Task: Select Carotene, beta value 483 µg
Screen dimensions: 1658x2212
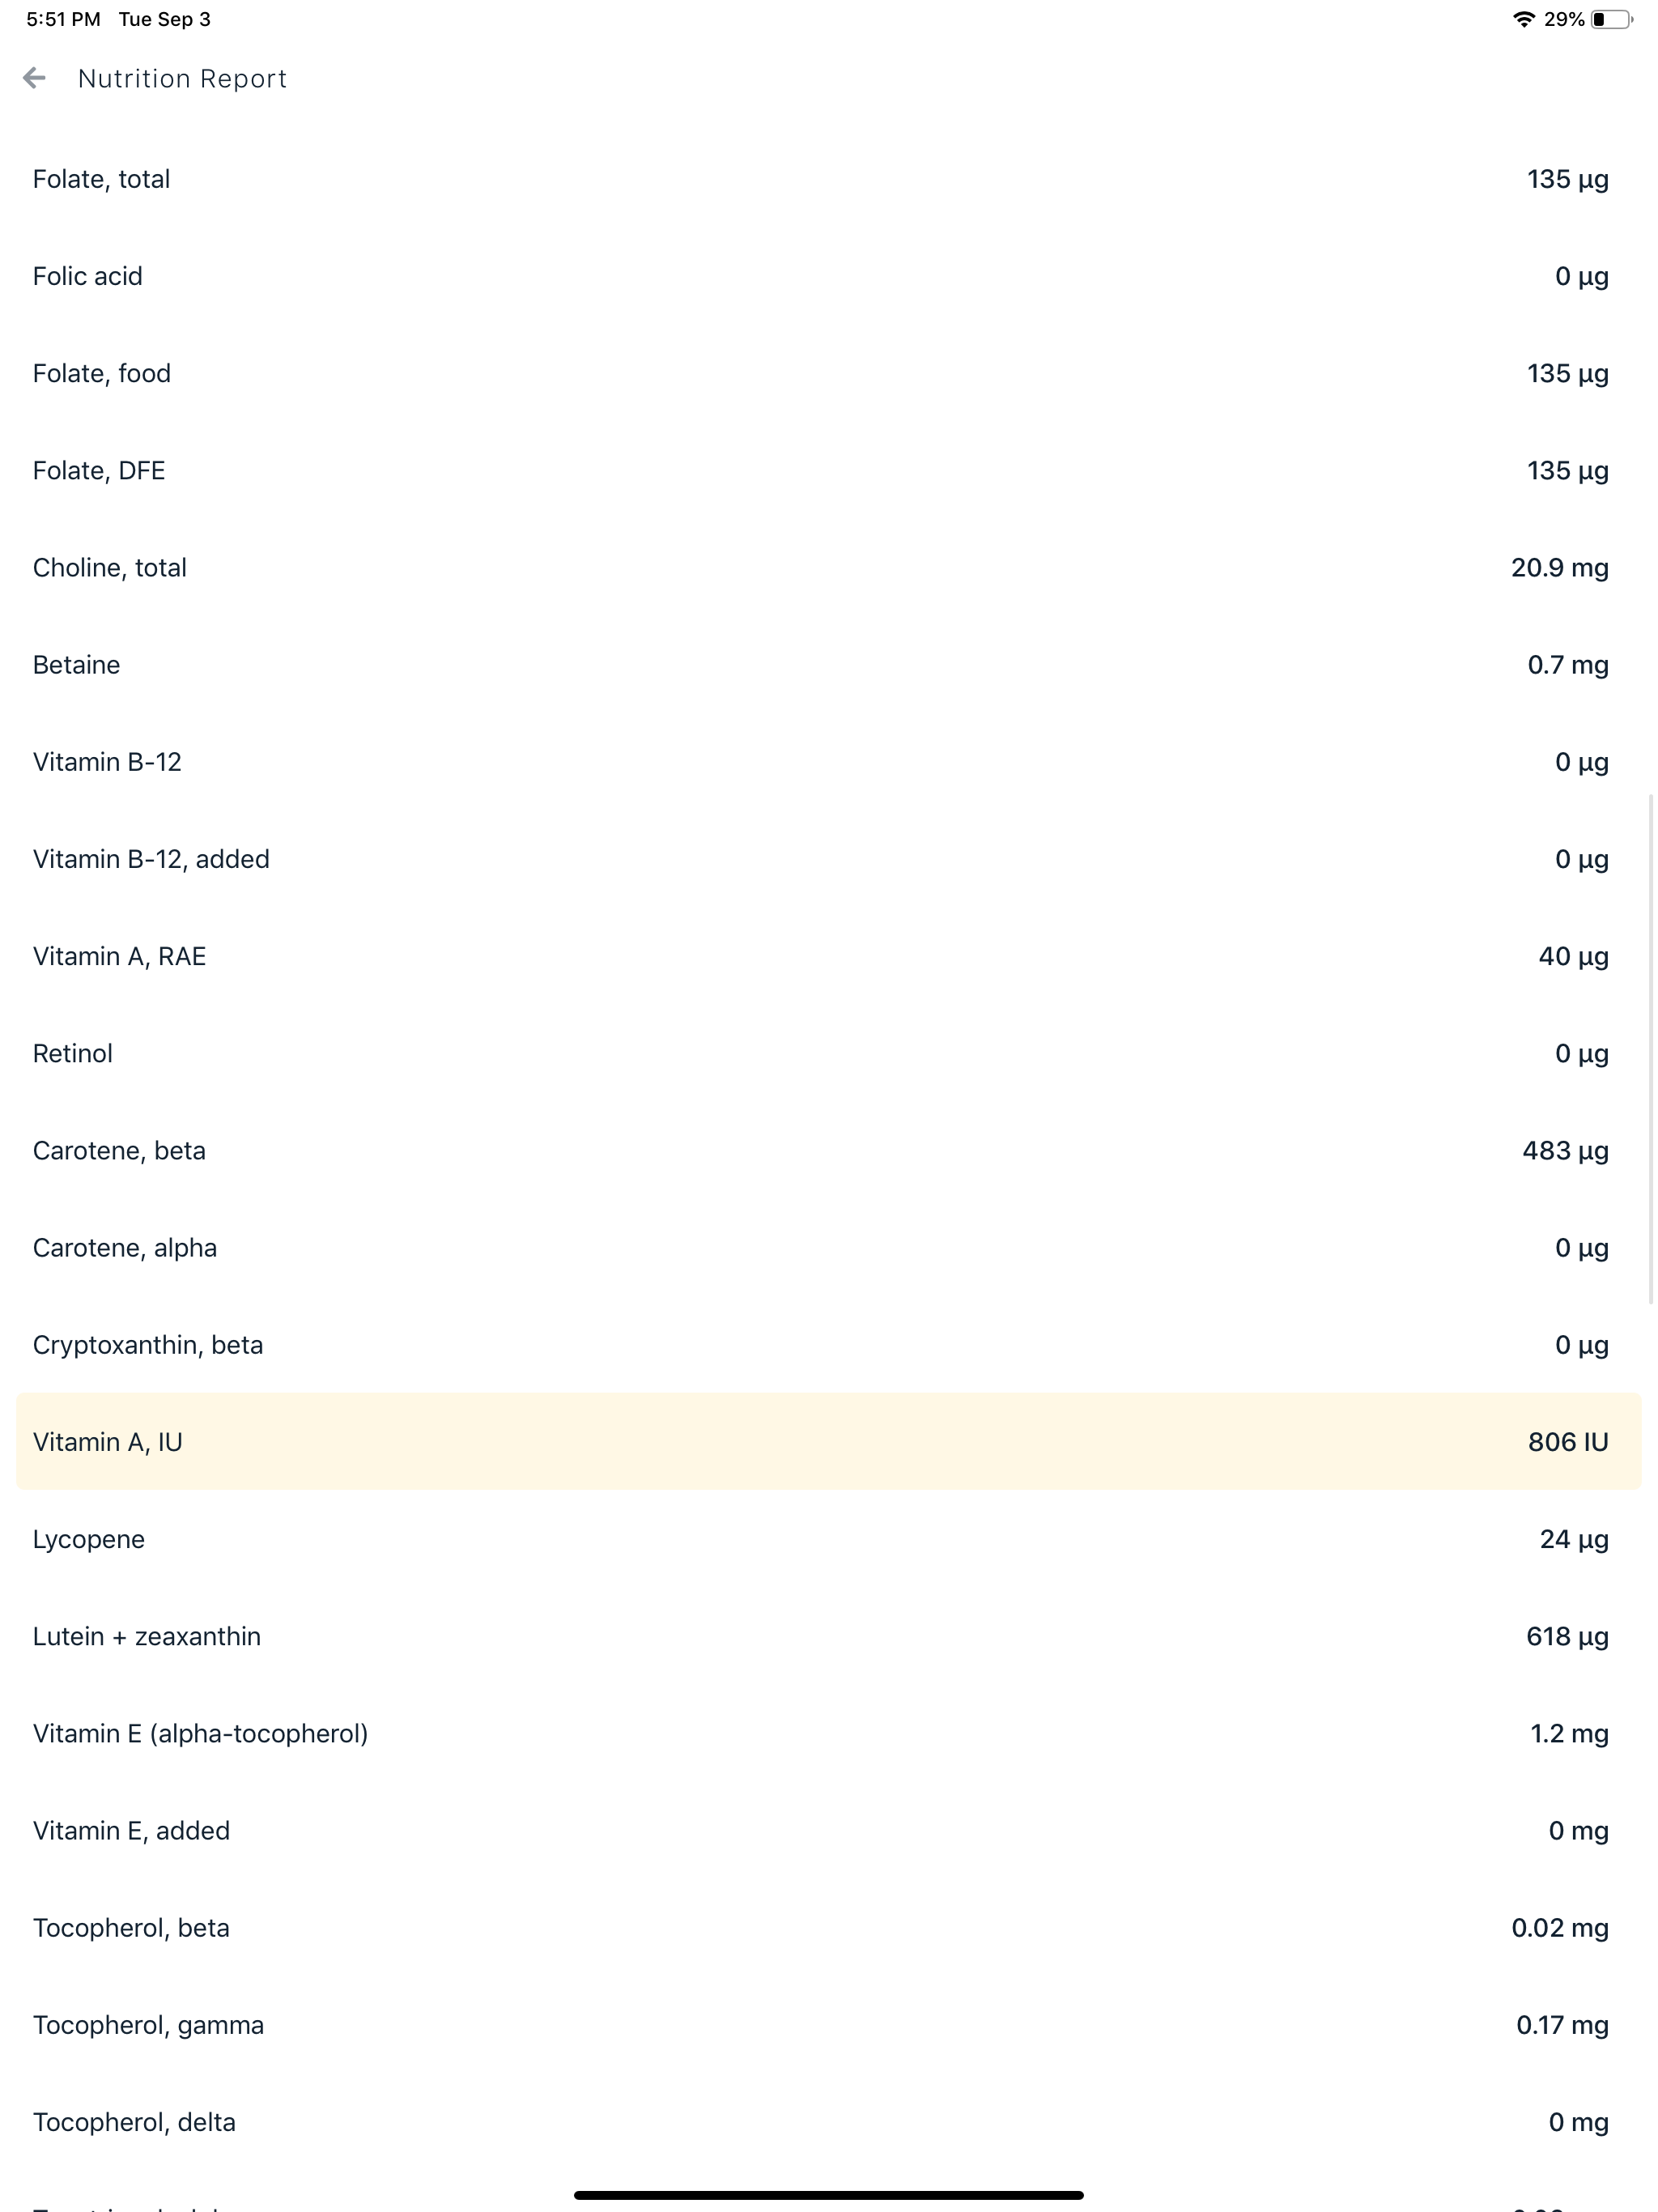Action: click(x=1565, y=1150)
